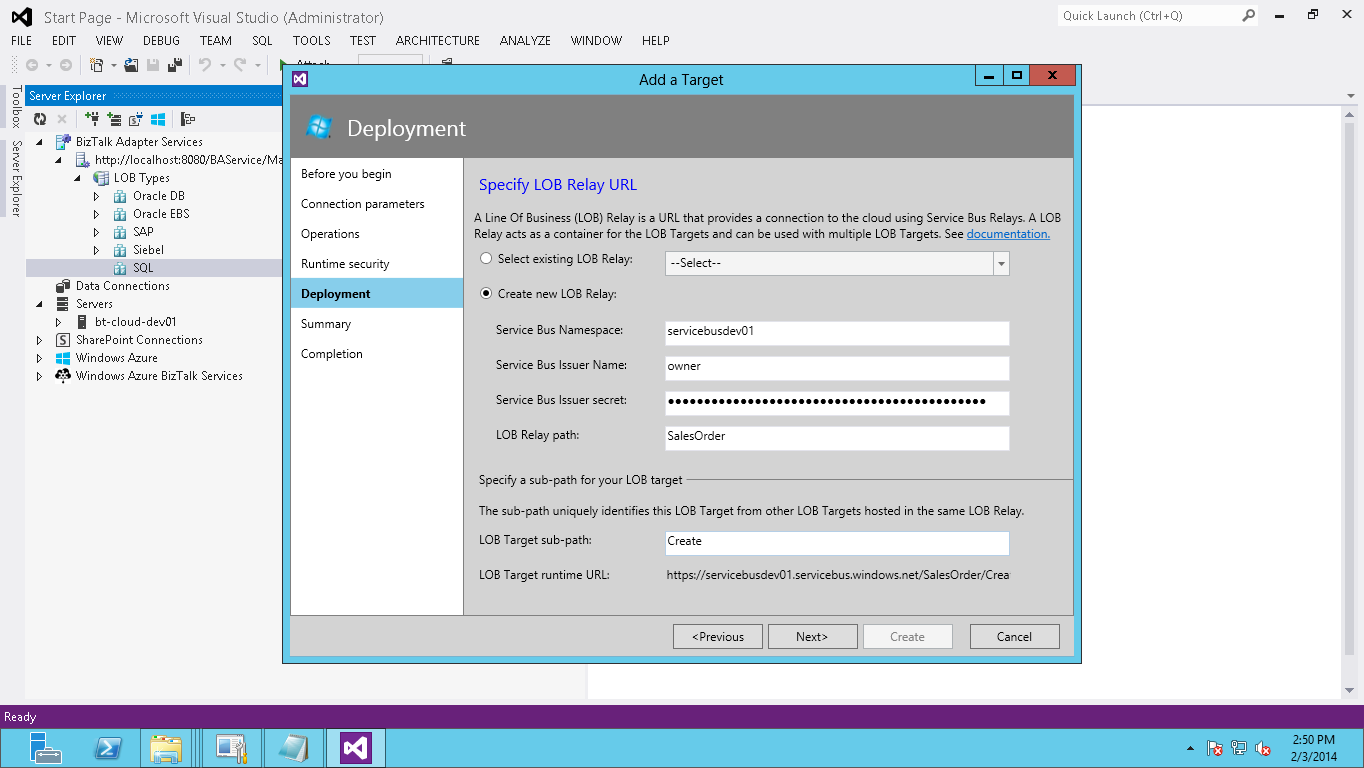
Task: Click the muted volume icon in system tray
Action: [x=1263, y=748]
